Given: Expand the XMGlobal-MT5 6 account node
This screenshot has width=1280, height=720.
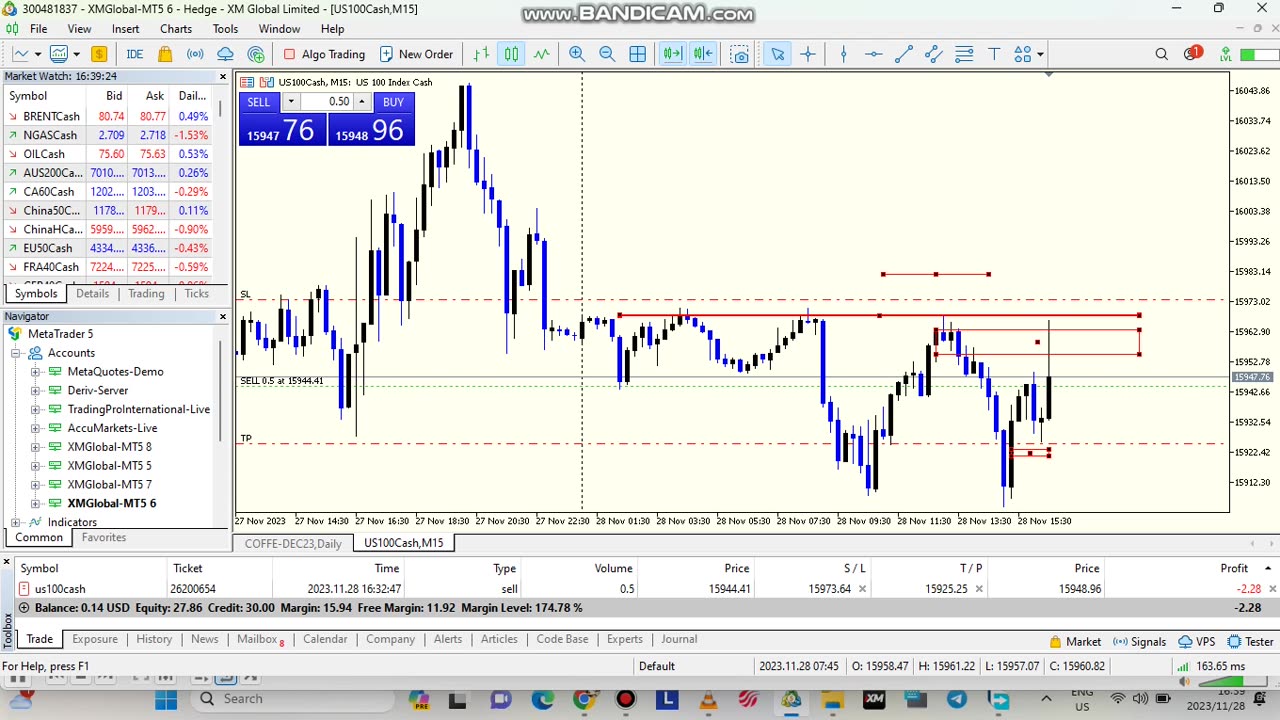Looking at the screenshot, I should point(36,504).
